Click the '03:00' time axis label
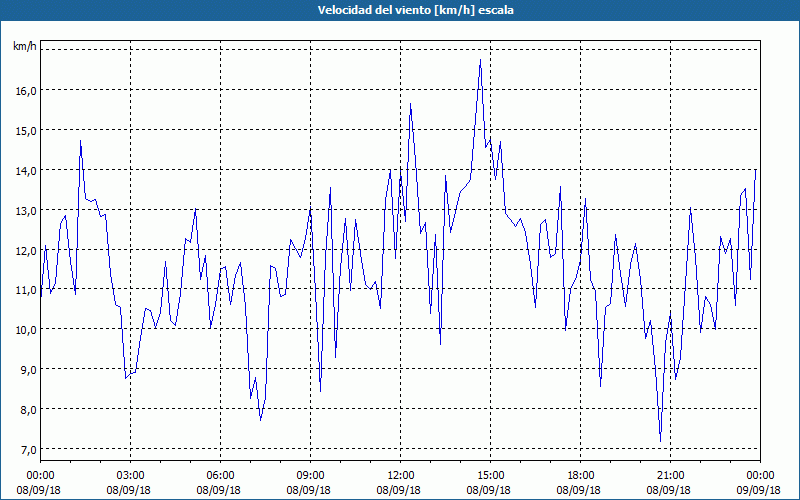Image resolution: width=800 pixels, height=500 pixels. tap(131, 476)
